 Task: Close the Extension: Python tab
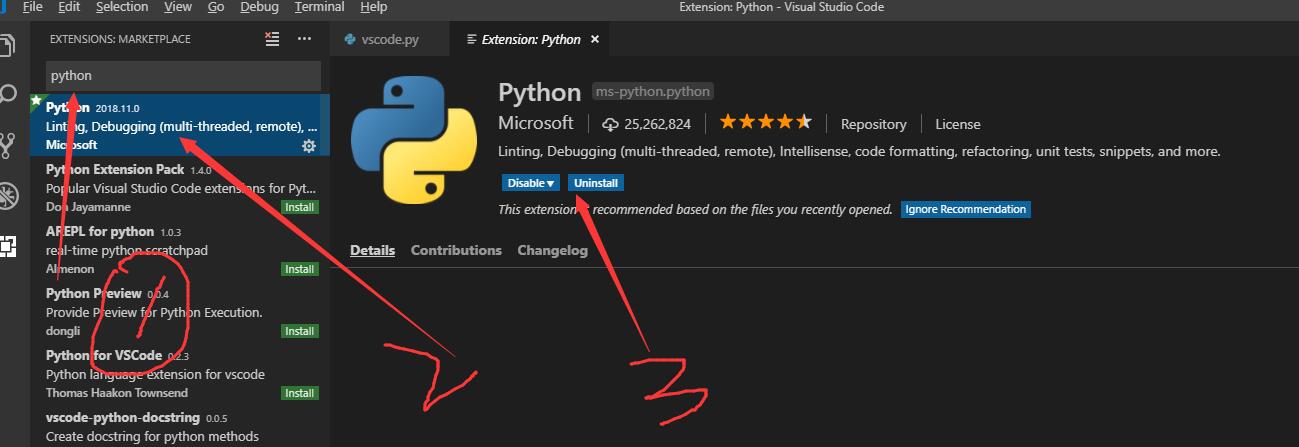(x=595, y=40)
